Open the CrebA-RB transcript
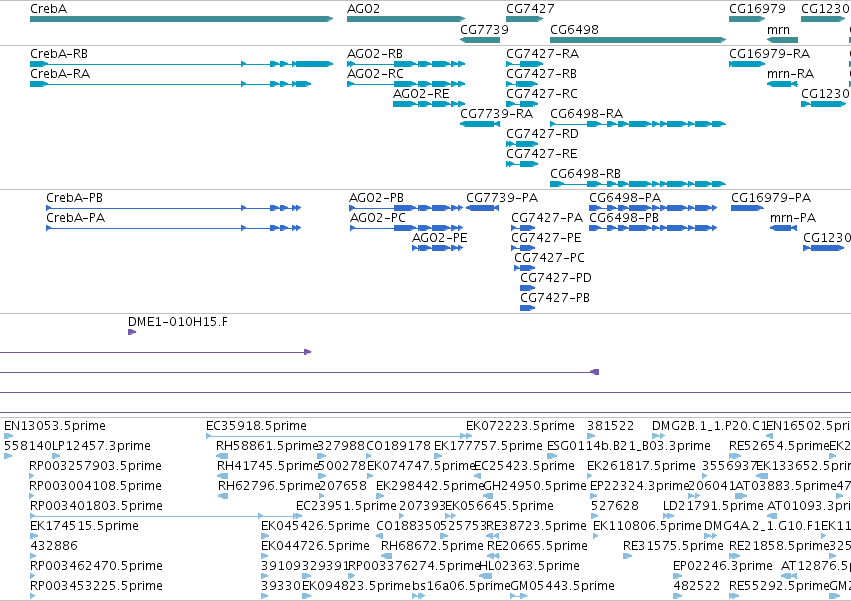The image size is (851, 601). [181, 64]
